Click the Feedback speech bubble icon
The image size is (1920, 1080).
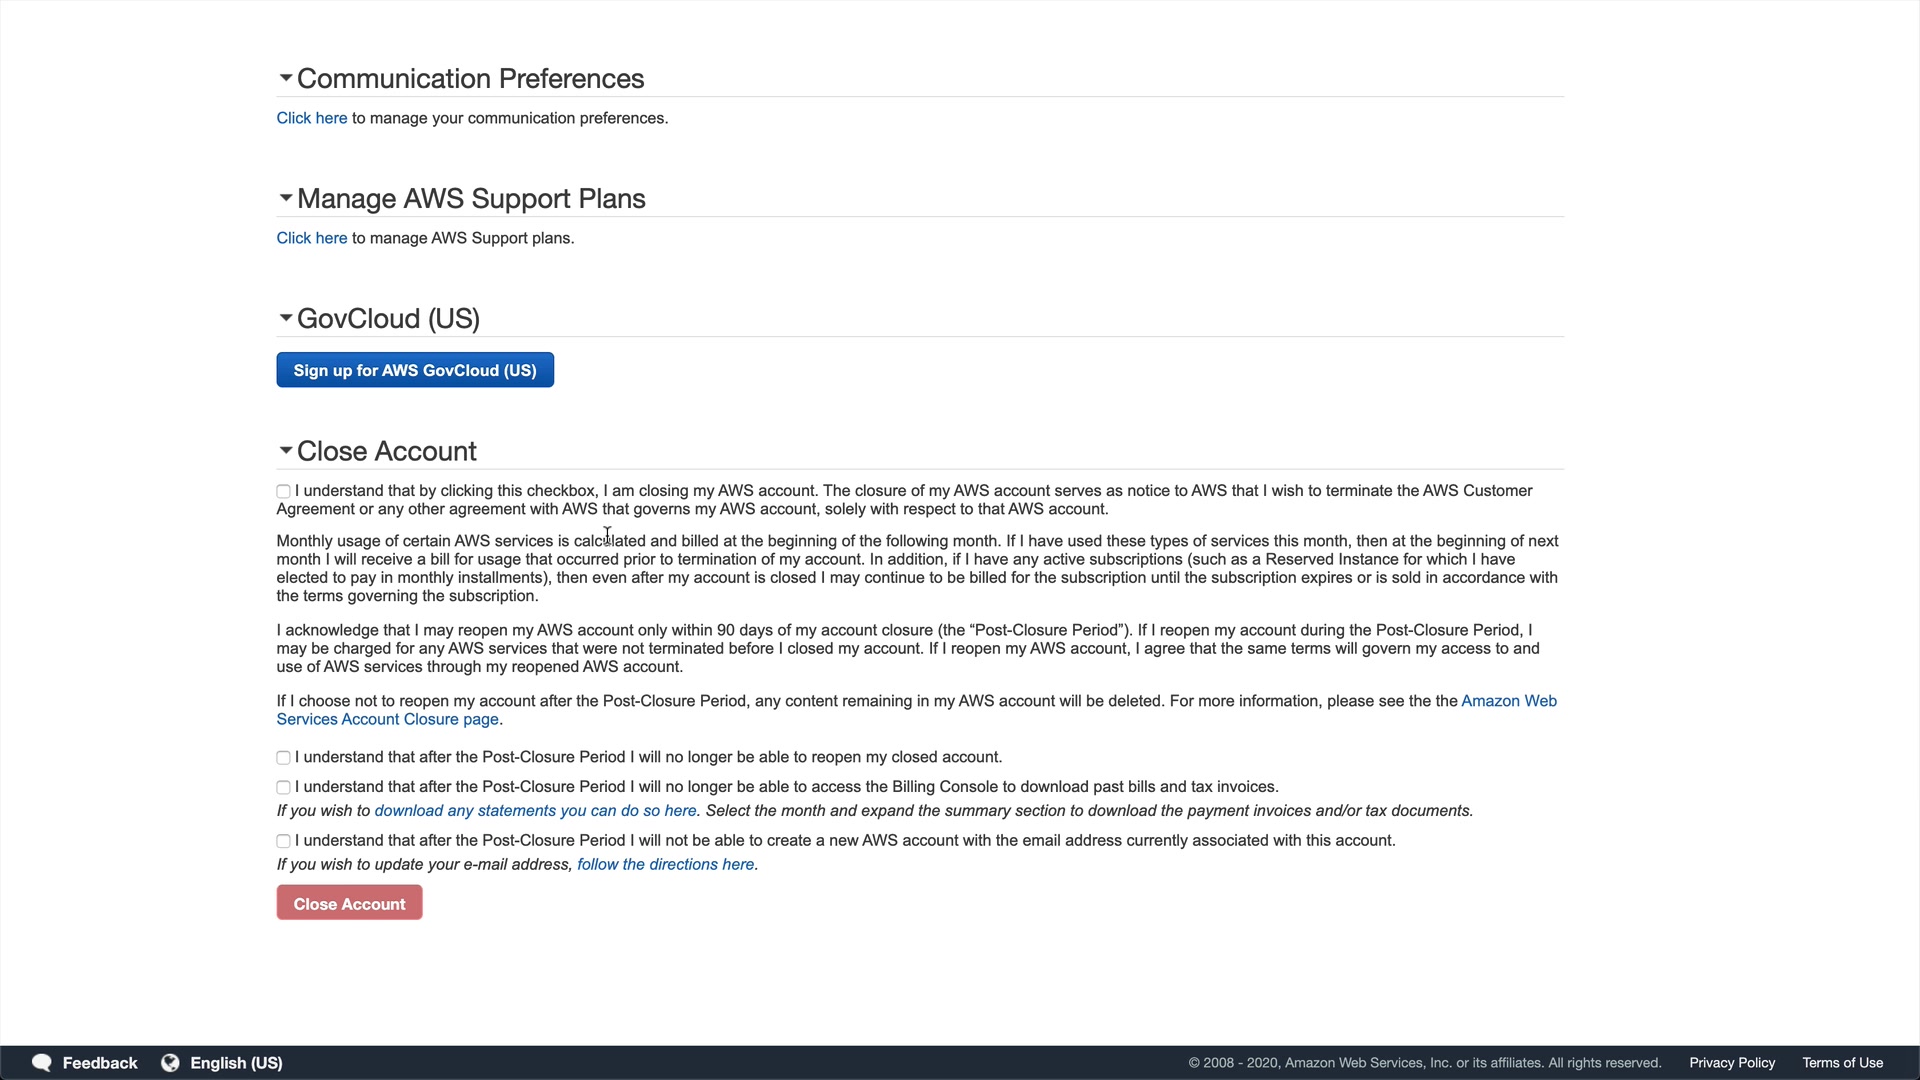(42, 1063)
